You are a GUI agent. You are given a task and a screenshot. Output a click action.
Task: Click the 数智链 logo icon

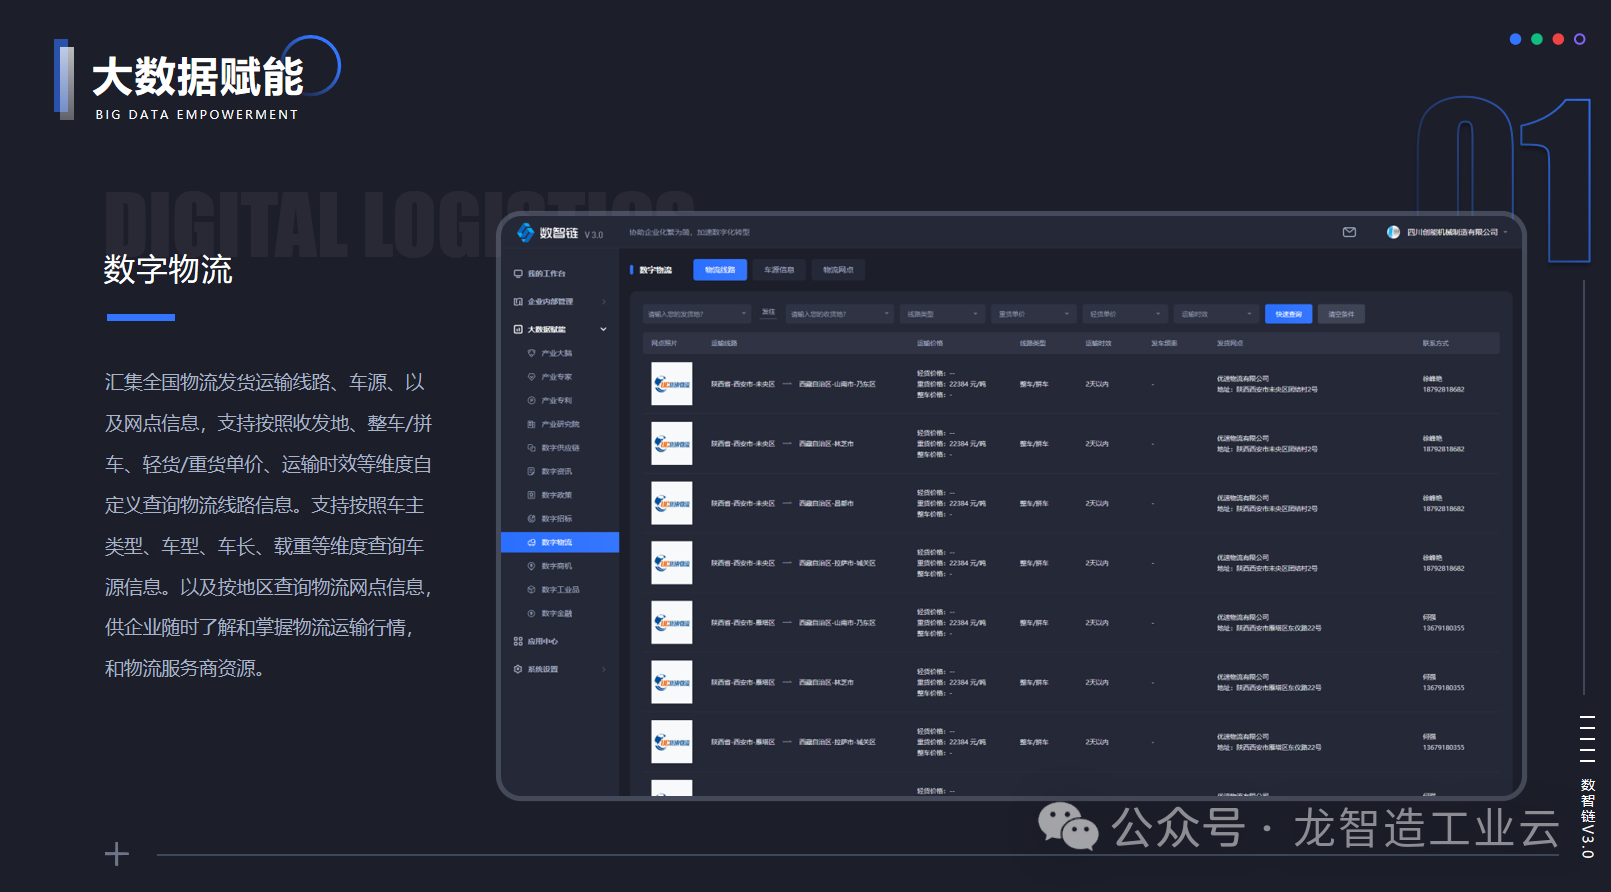click(x=526, y=233)
